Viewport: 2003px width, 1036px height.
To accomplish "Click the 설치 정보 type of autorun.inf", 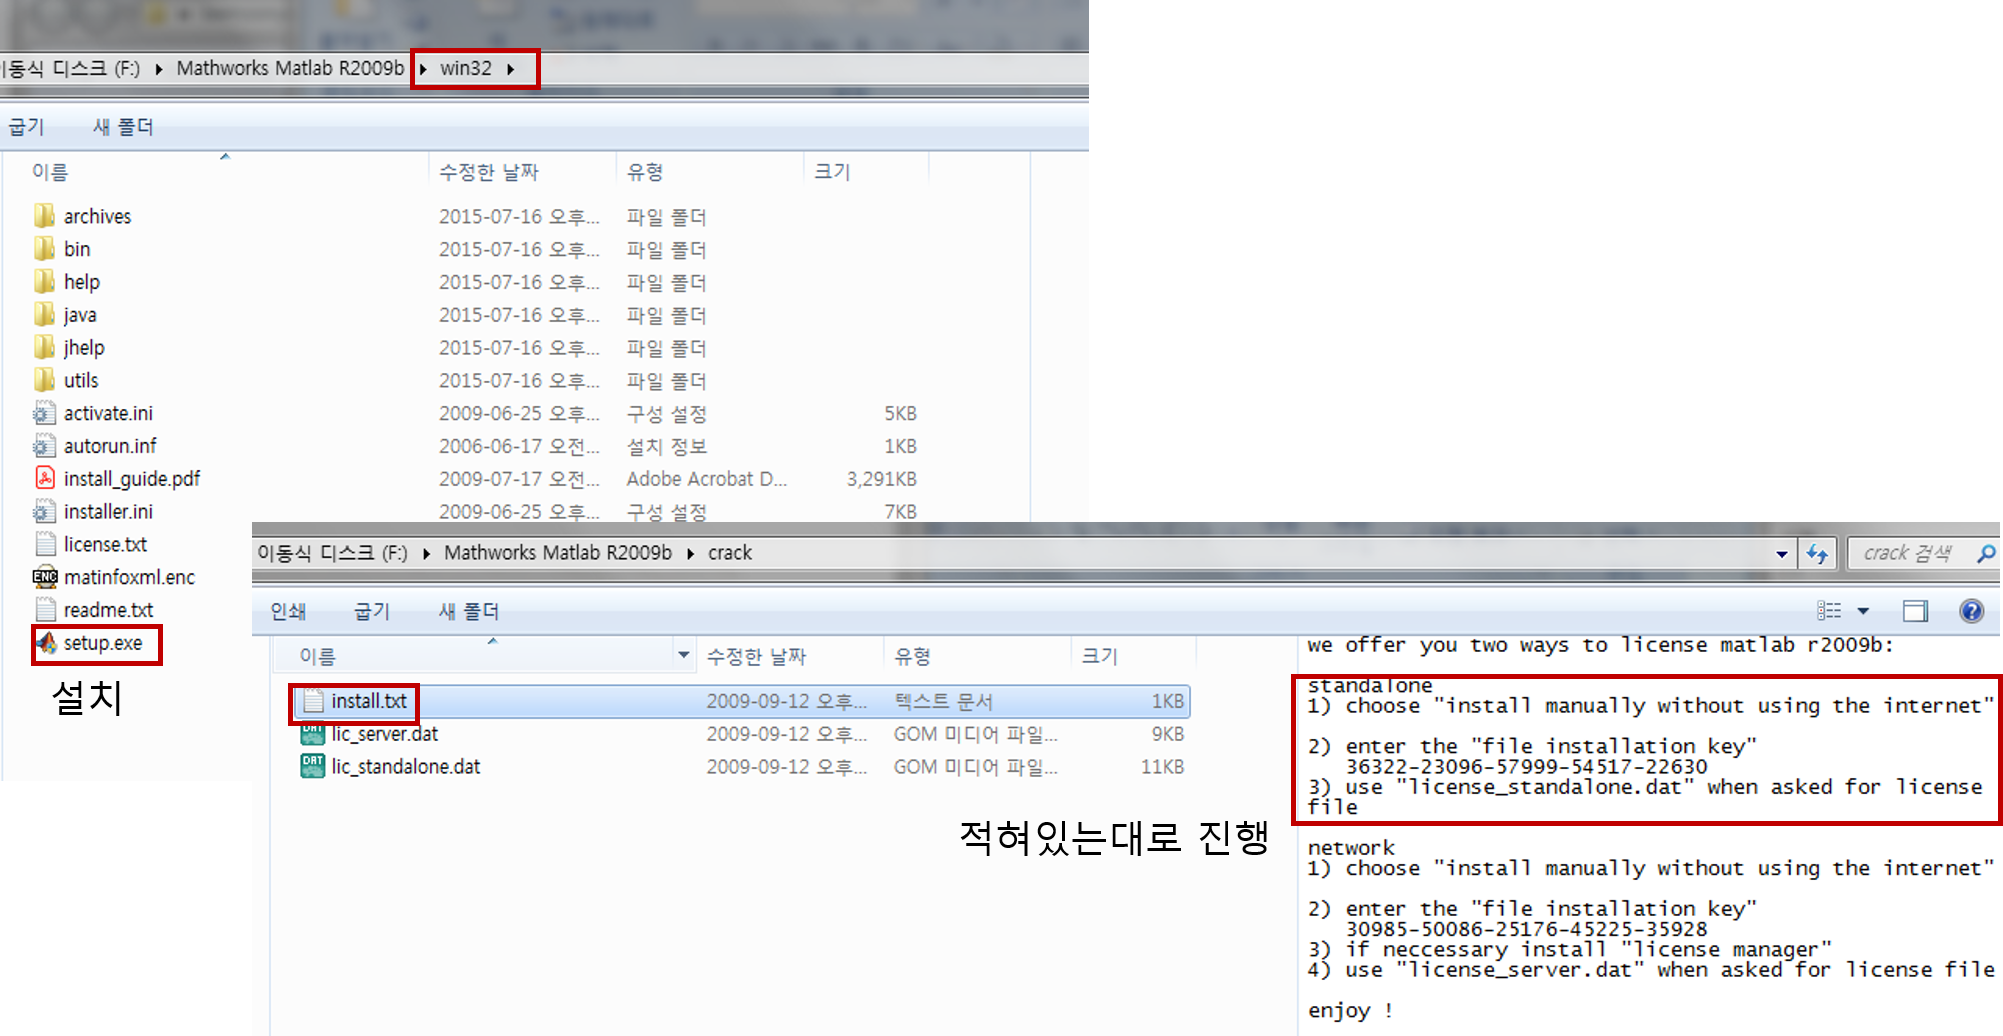I will (666, 446).
